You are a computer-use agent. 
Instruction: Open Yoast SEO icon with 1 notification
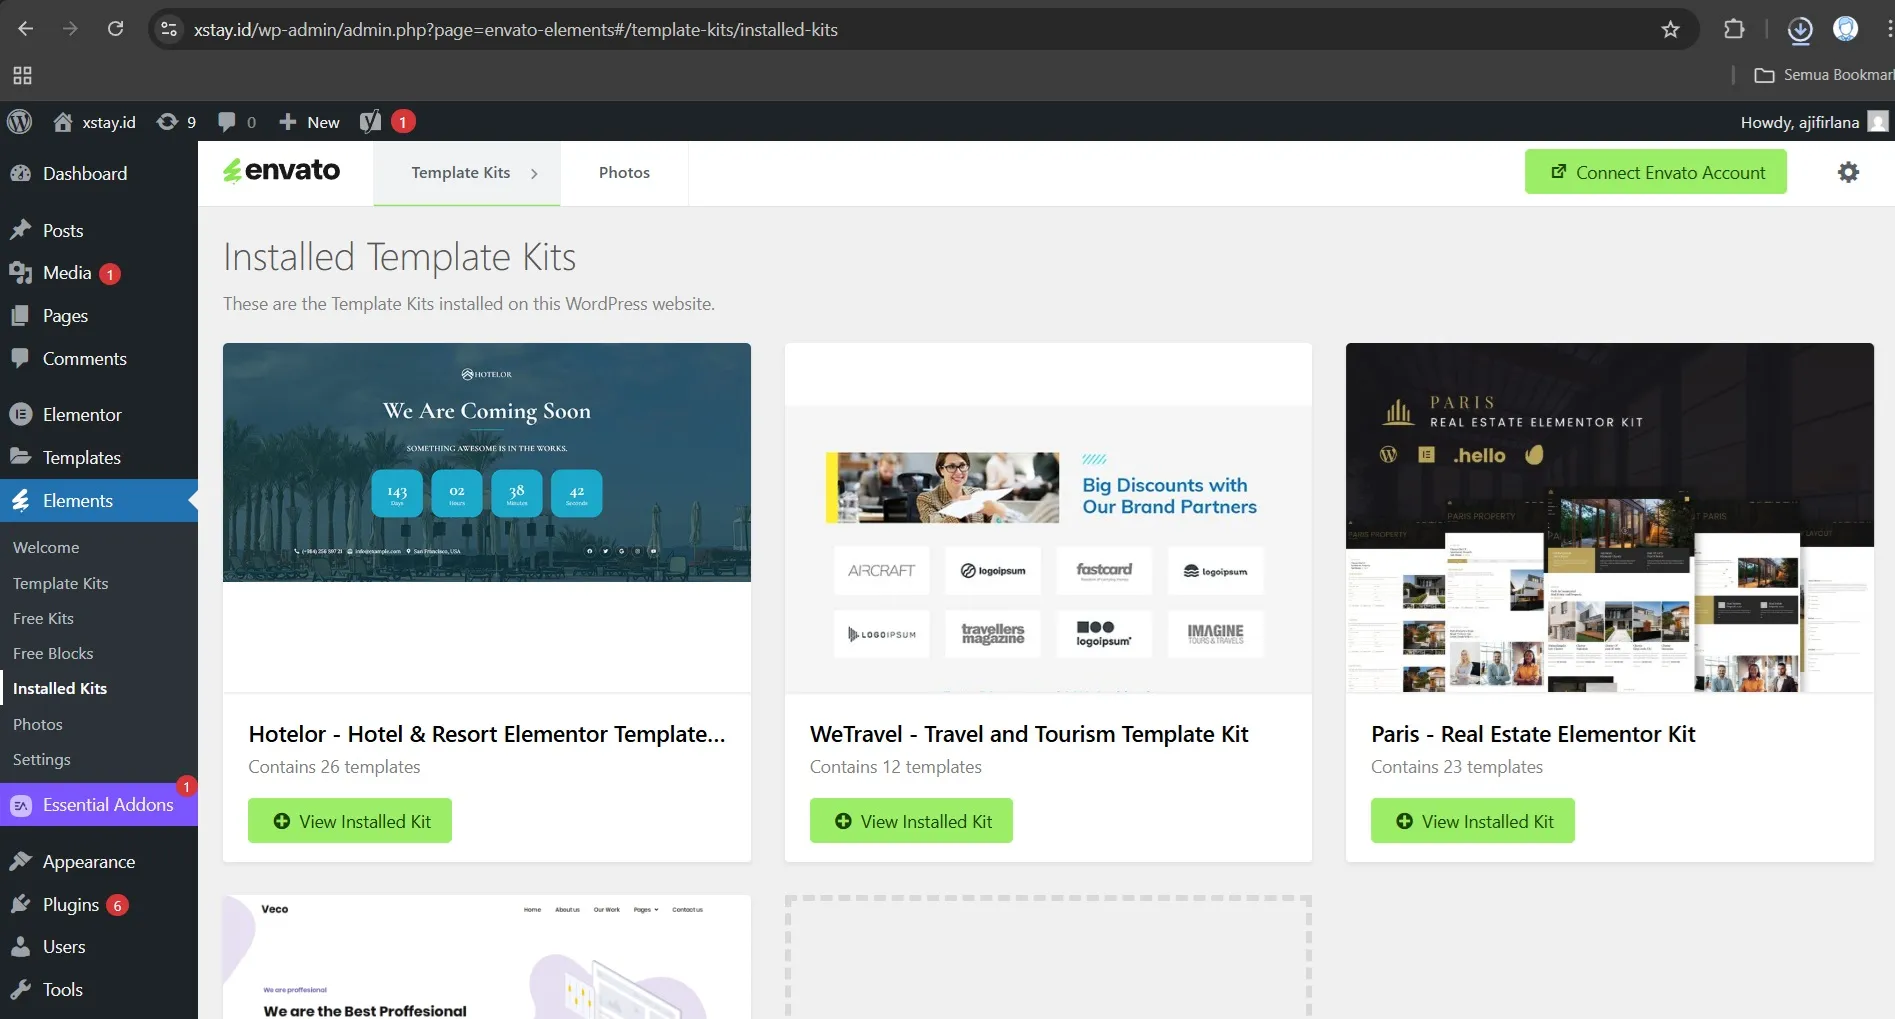(387, 122)
